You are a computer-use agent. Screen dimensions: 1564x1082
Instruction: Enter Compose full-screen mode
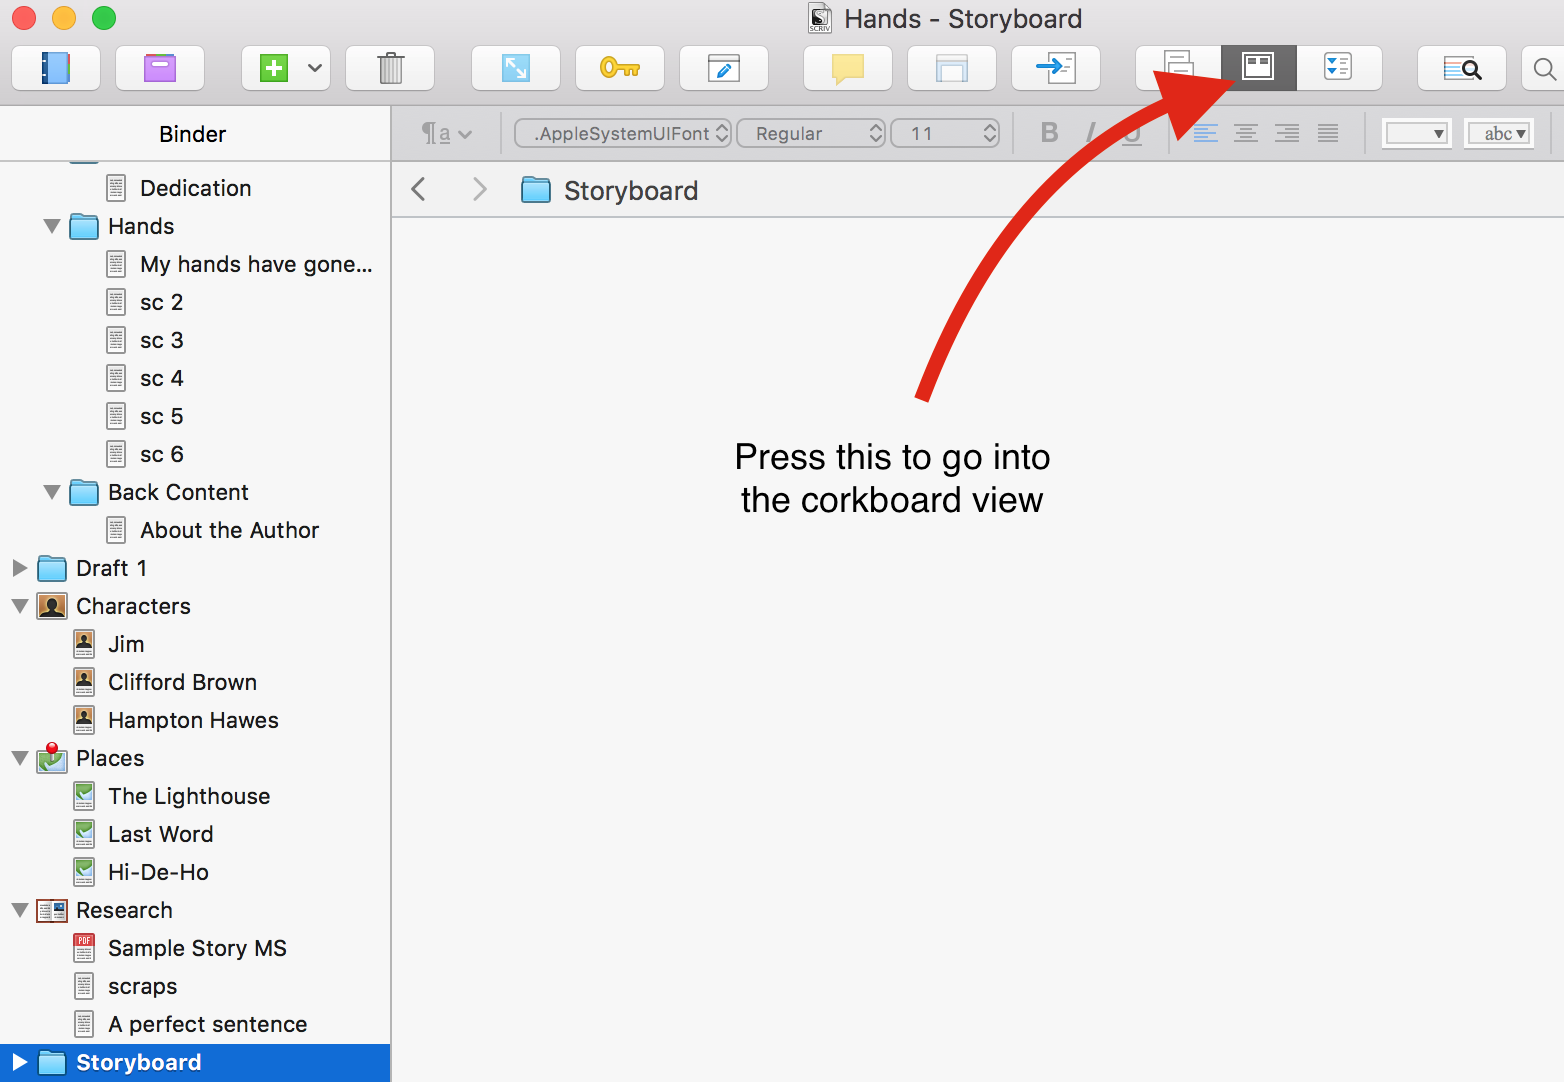point(516,68)
